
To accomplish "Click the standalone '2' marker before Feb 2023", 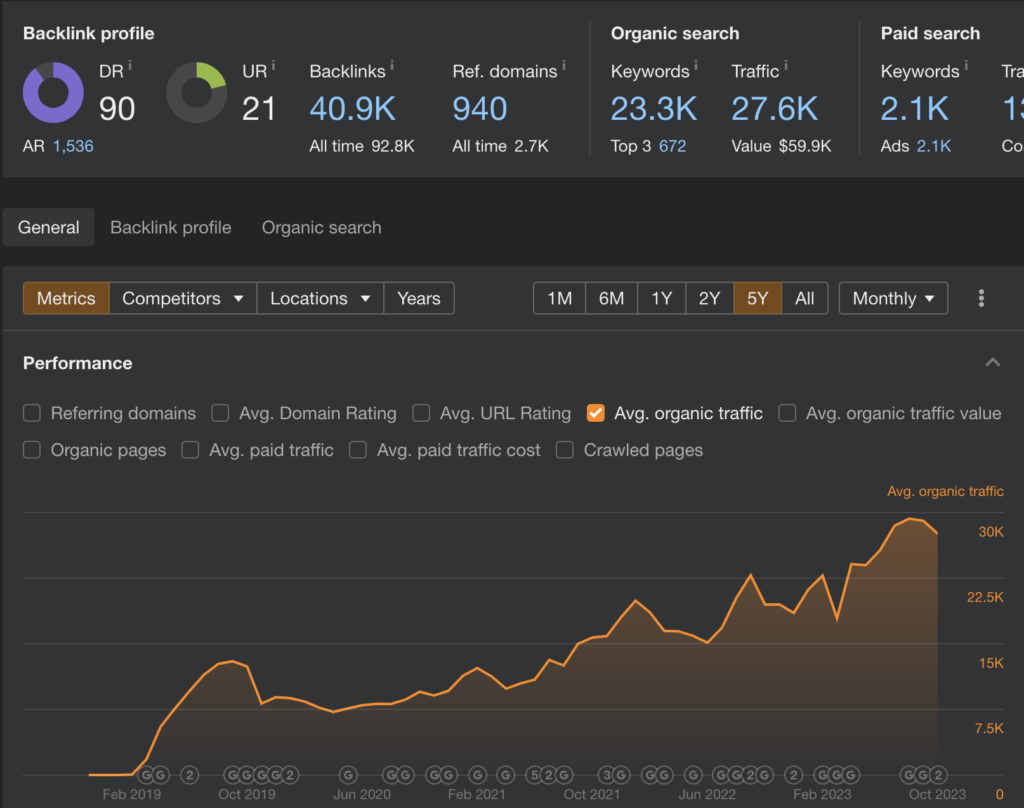I will point(793,775).
